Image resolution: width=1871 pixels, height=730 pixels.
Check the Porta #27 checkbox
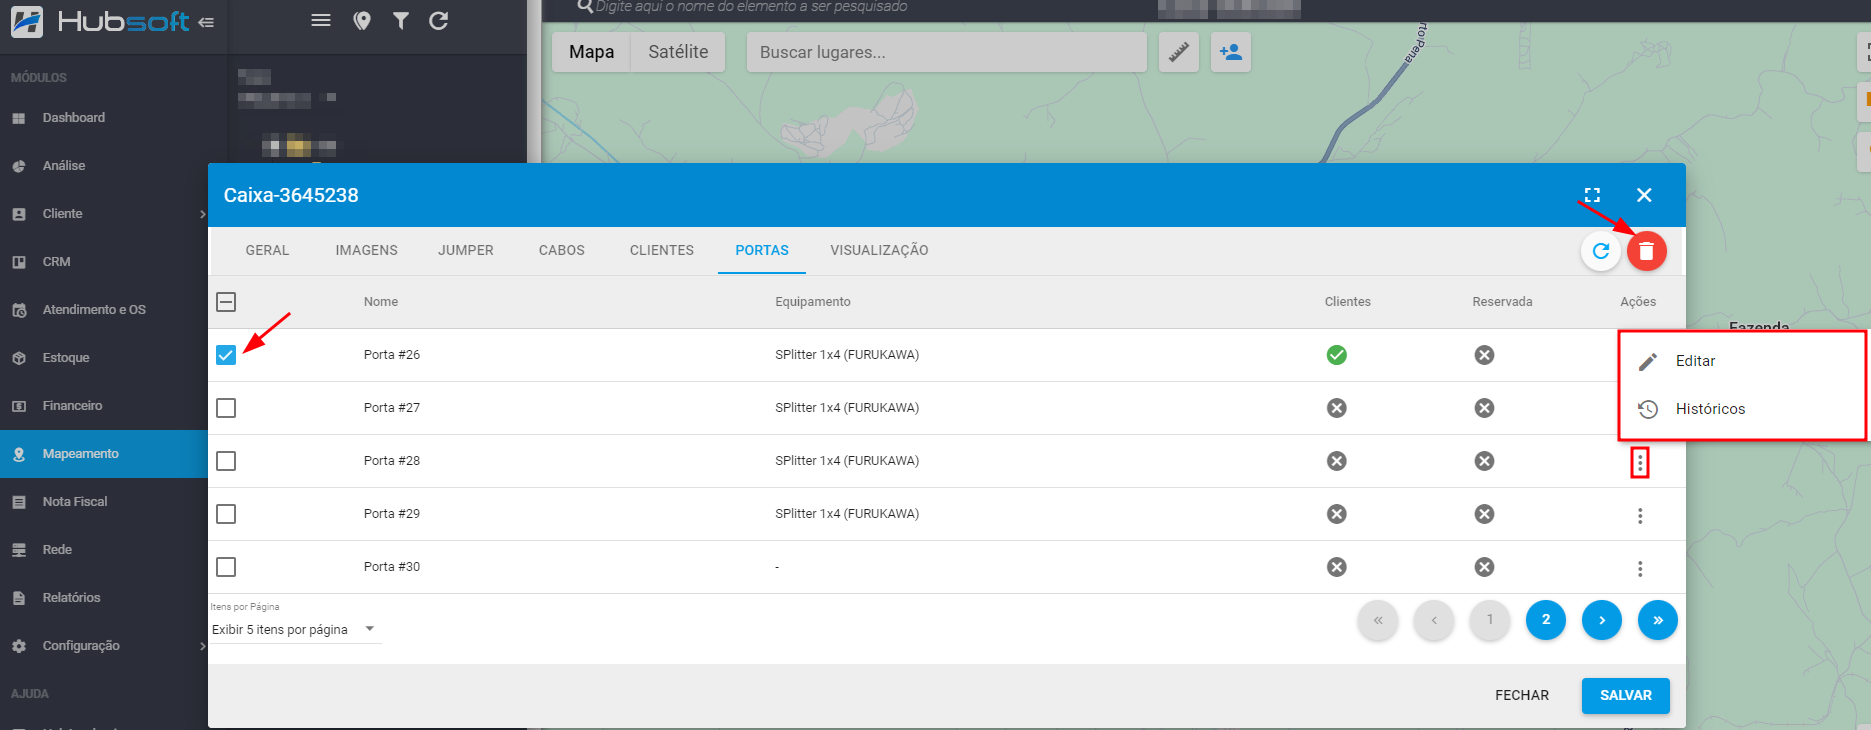pos(226,408)
